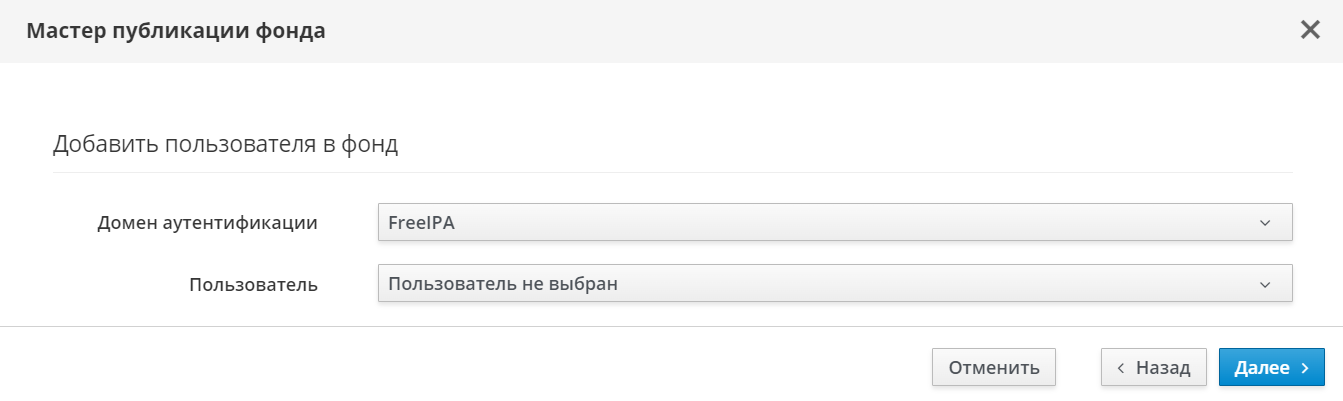Click the divider line under the section heading
This screenshot has width=1343, height=401.
(x=672, y=172)
